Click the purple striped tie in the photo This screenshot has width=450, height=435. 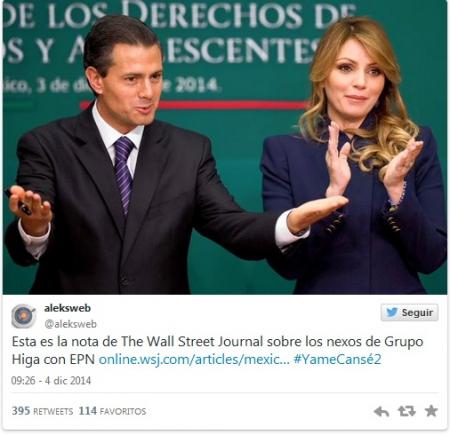(124, 173)
